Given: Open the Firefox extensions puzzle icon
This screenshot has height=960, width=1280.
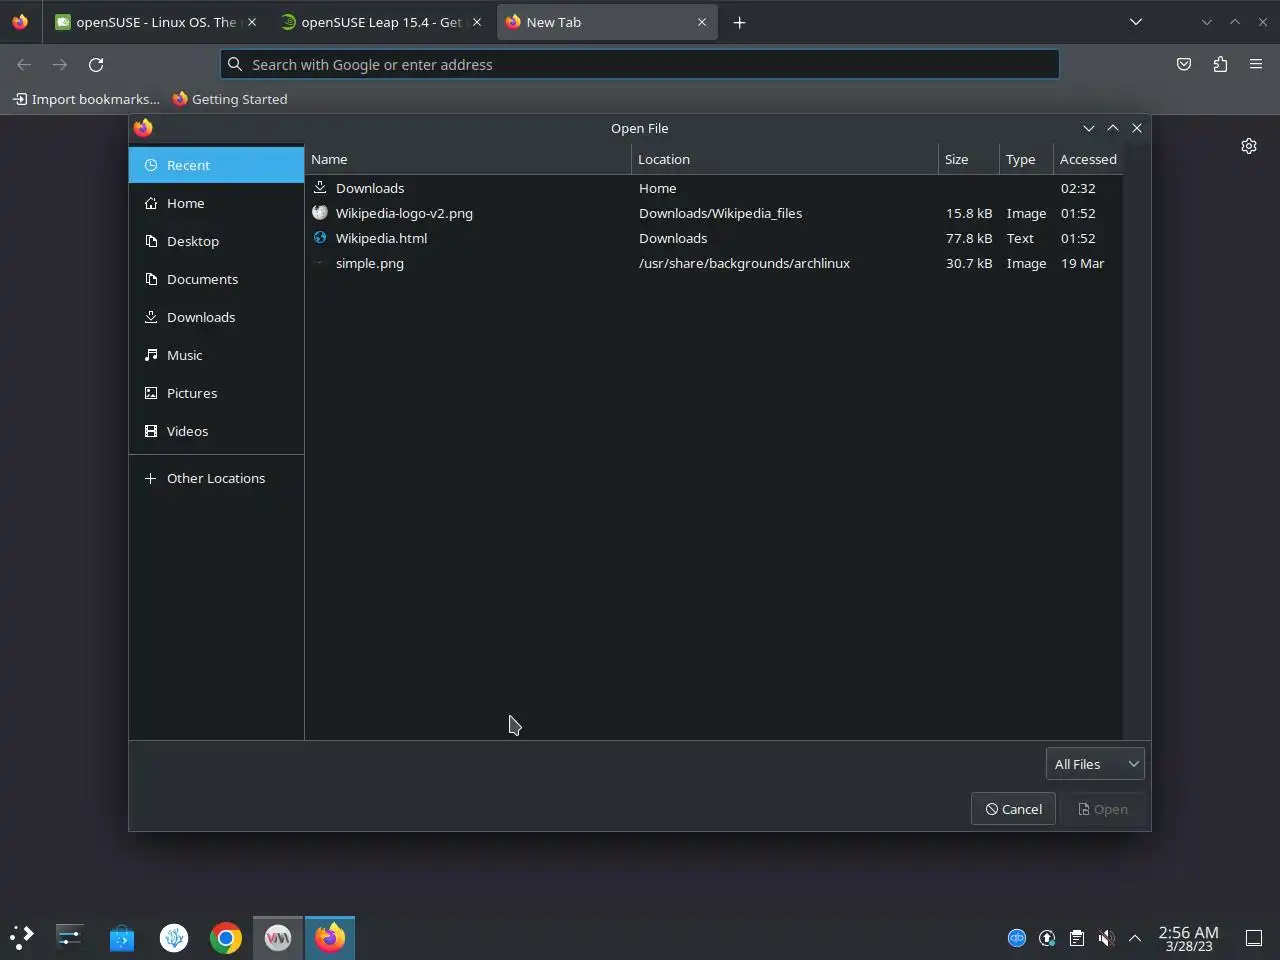Looking at the screenshot, I should pyautogui.click(x=1220, y=64).
